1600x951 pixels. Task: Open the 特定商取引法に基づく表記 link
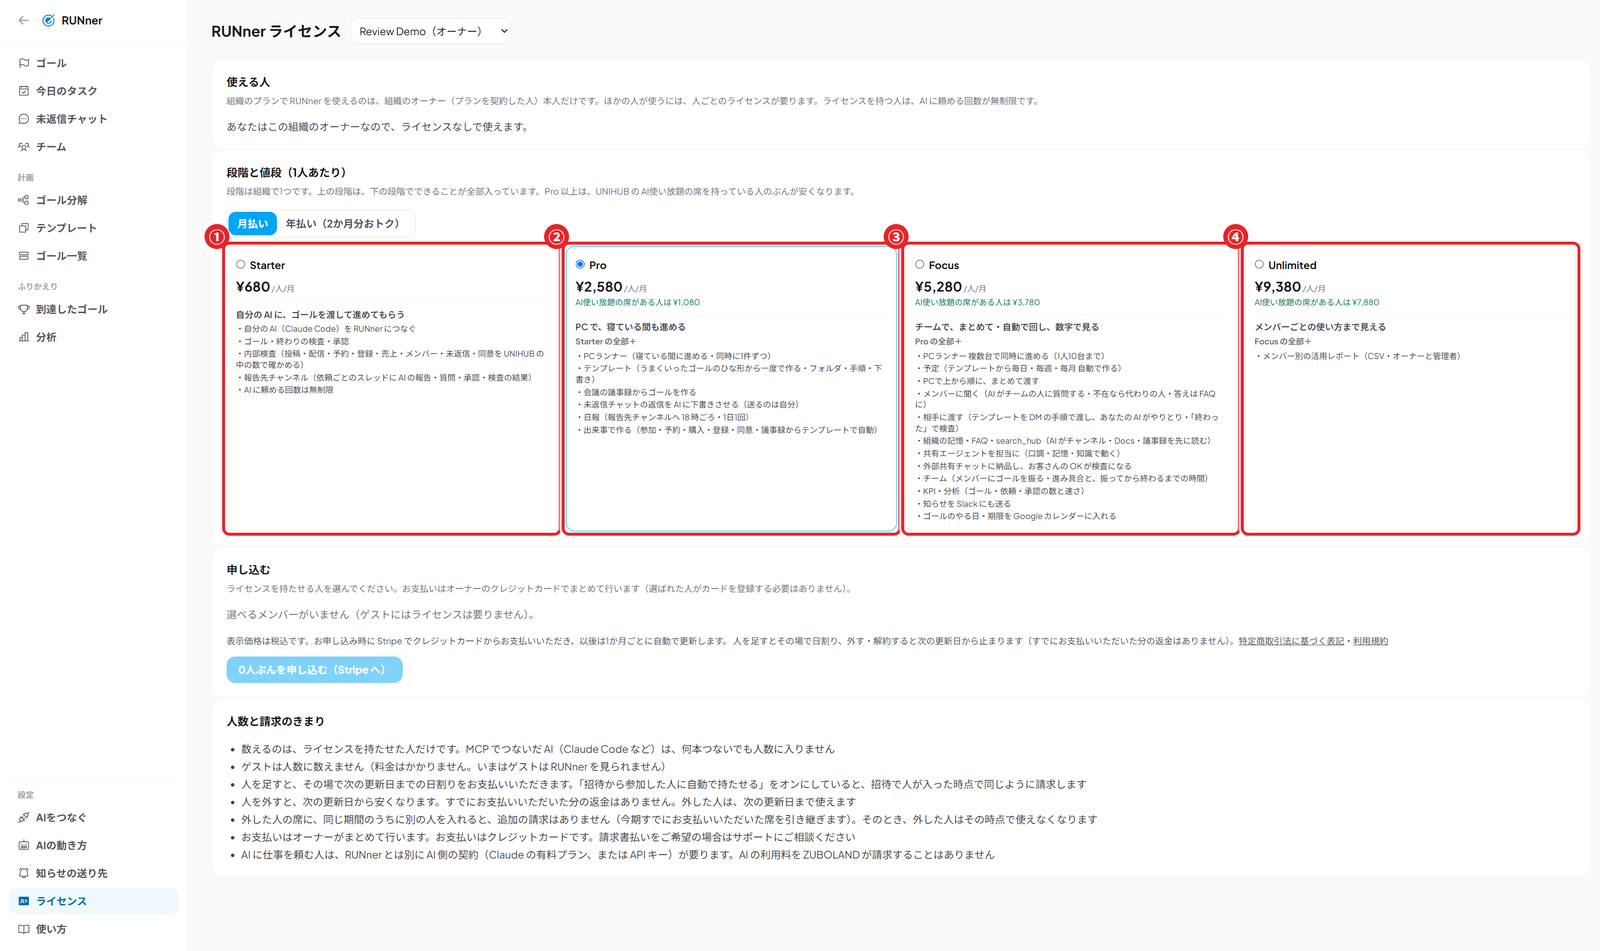click(1291, 641)
